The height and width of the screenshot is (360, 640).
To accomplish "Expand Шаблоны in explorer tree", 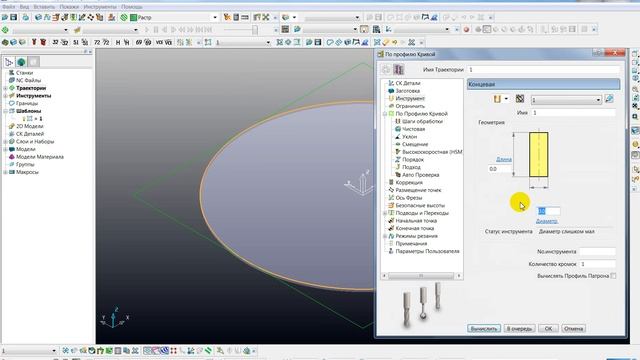I will (5, 111).
